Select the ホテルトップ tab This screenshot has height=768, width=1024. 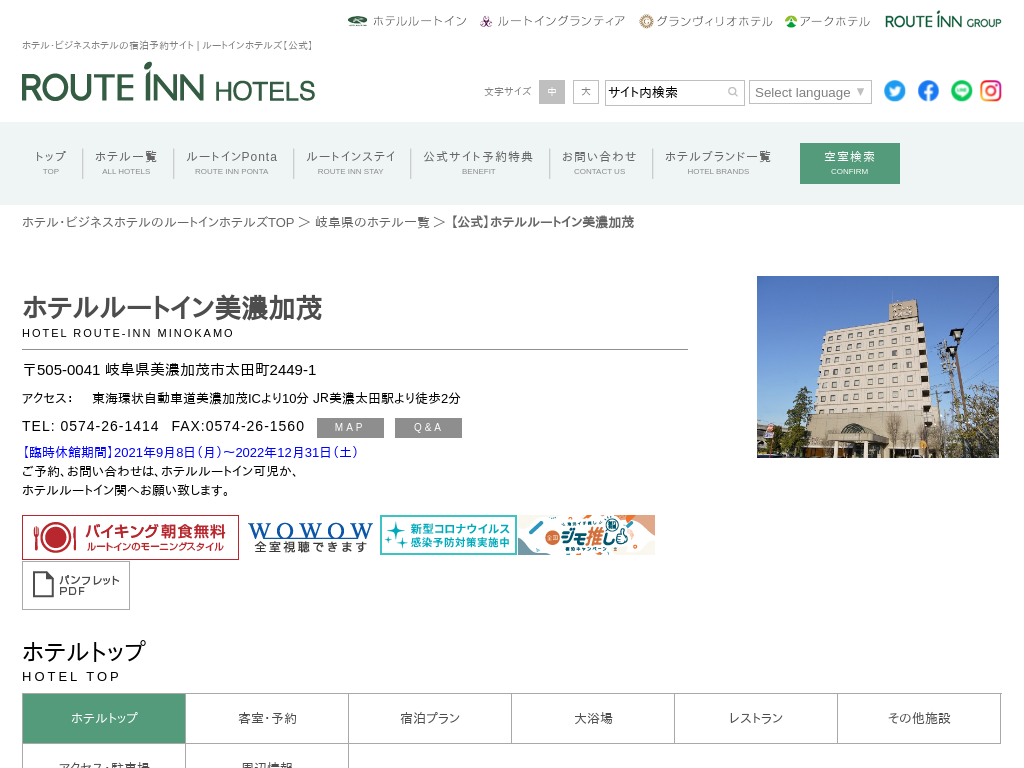104,718
